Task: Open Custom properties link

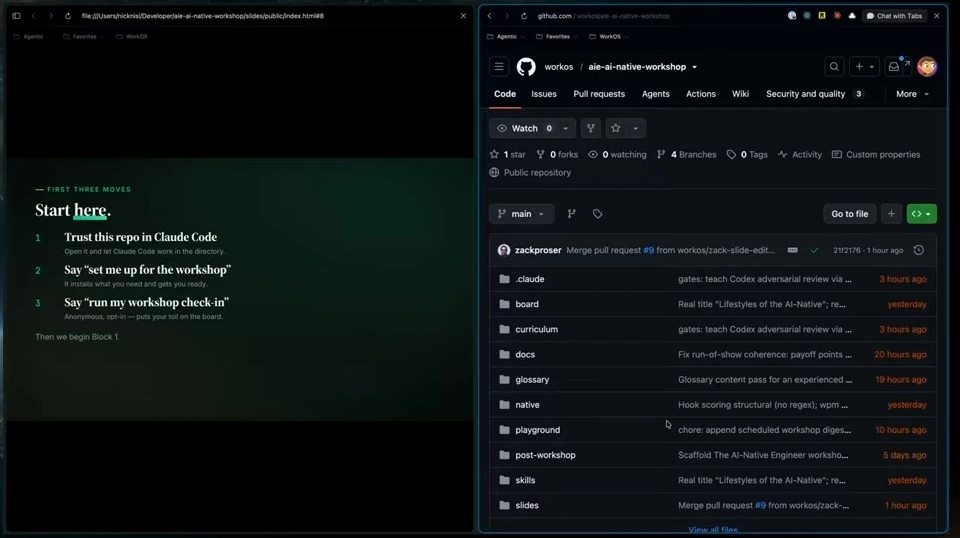Action: point(876,154)
